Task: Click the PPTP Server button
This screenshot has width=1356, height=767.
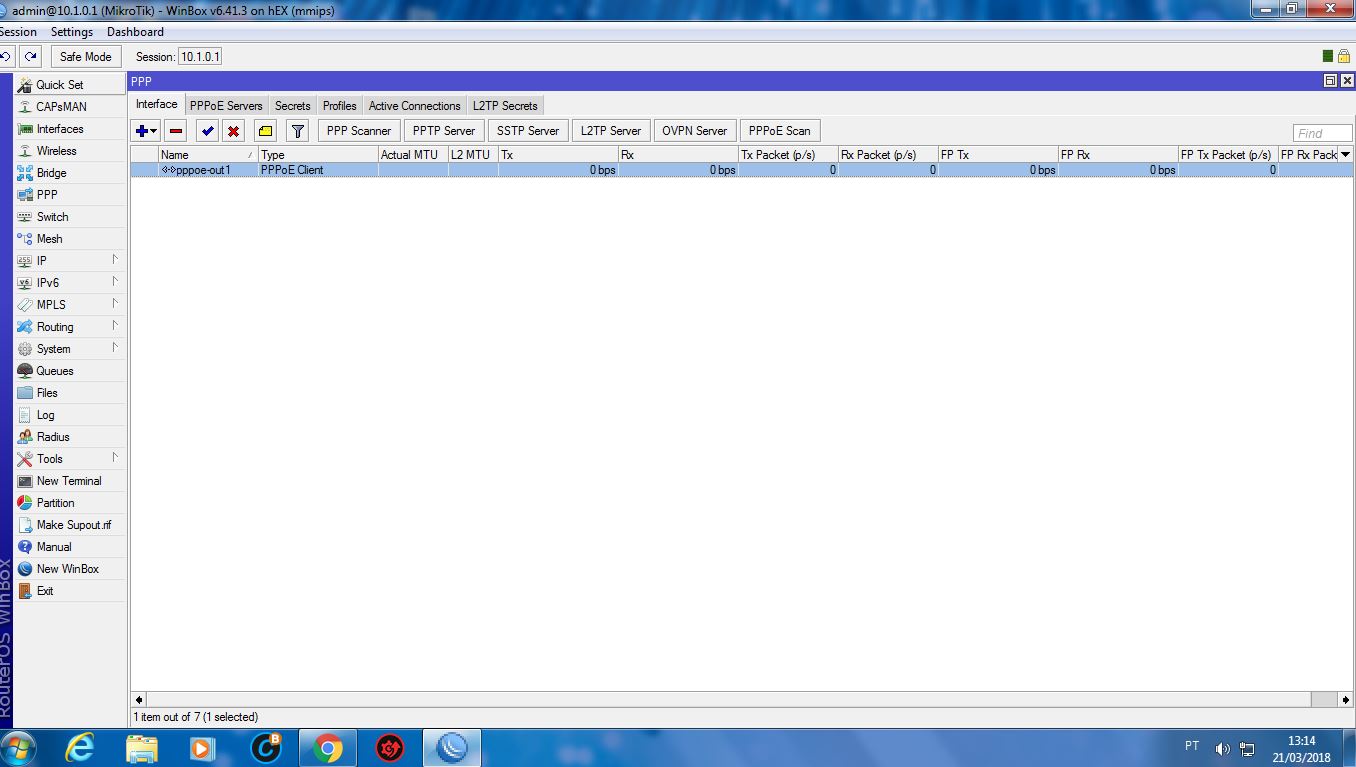Action: 444,131
